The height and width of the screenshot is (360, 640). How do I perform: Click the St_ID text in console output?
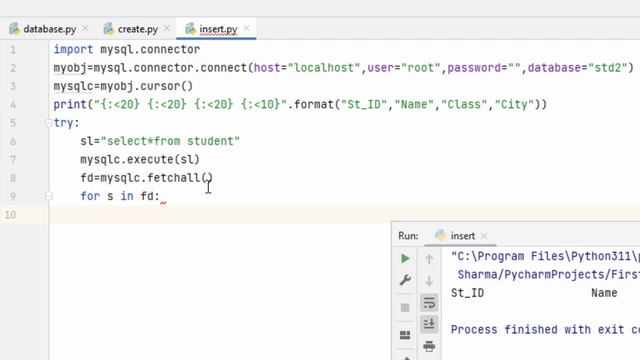click(x=467, y=293)
